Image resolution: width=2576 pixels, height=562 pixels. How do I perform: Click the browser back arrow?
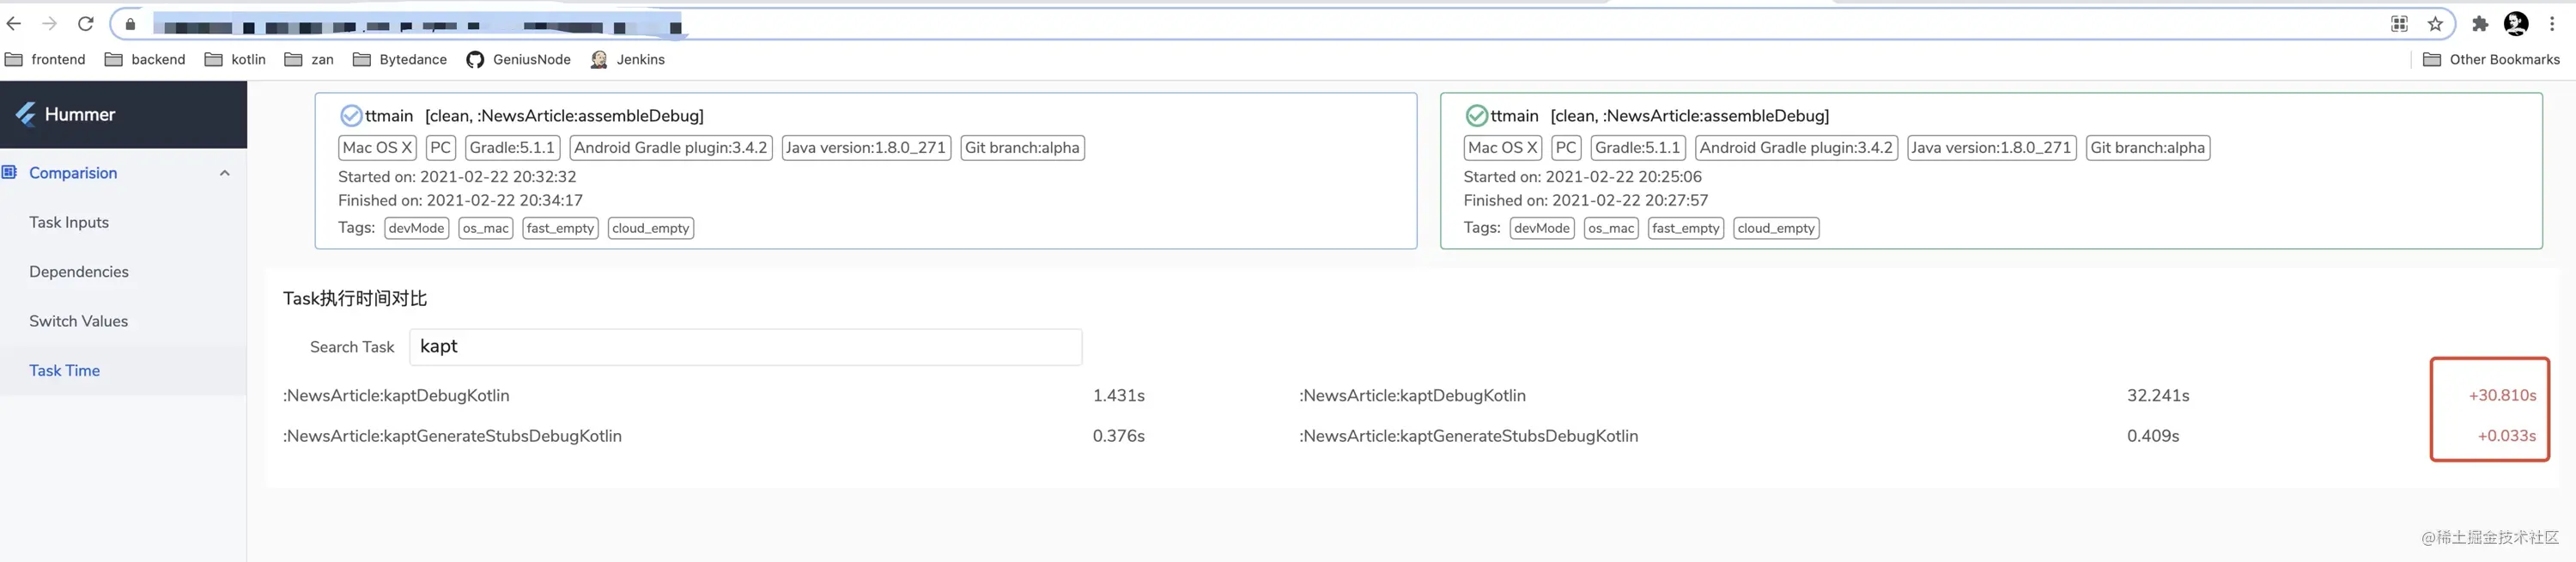coord(13,23)
